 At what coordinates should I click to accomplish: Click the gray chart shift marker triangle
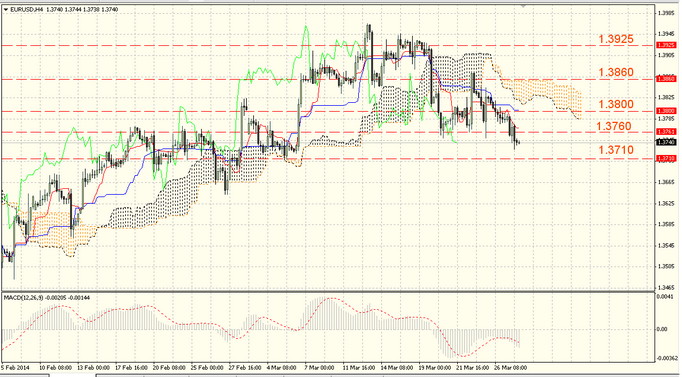pos(523,6)
